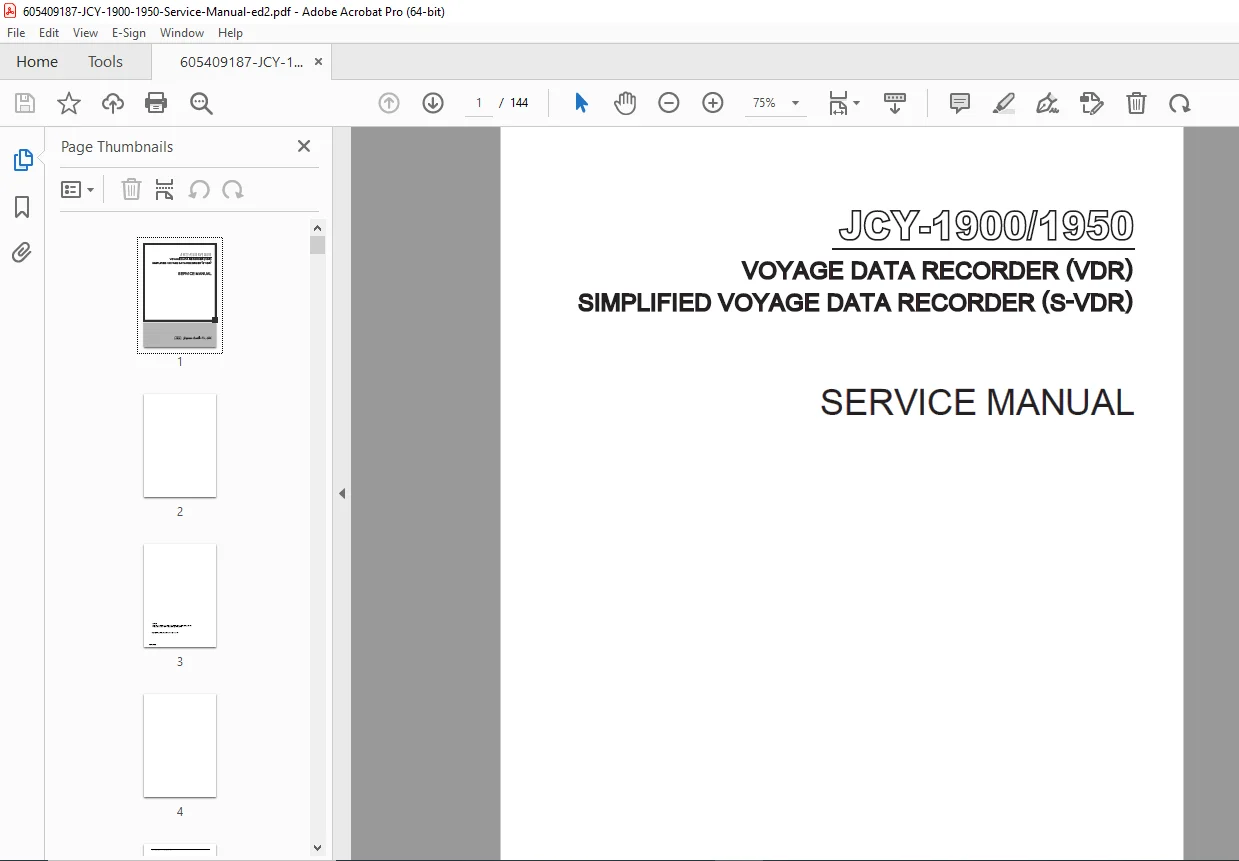Close the 605409187-JCY document tab
Screen dimensions: 1239x861
318,62
